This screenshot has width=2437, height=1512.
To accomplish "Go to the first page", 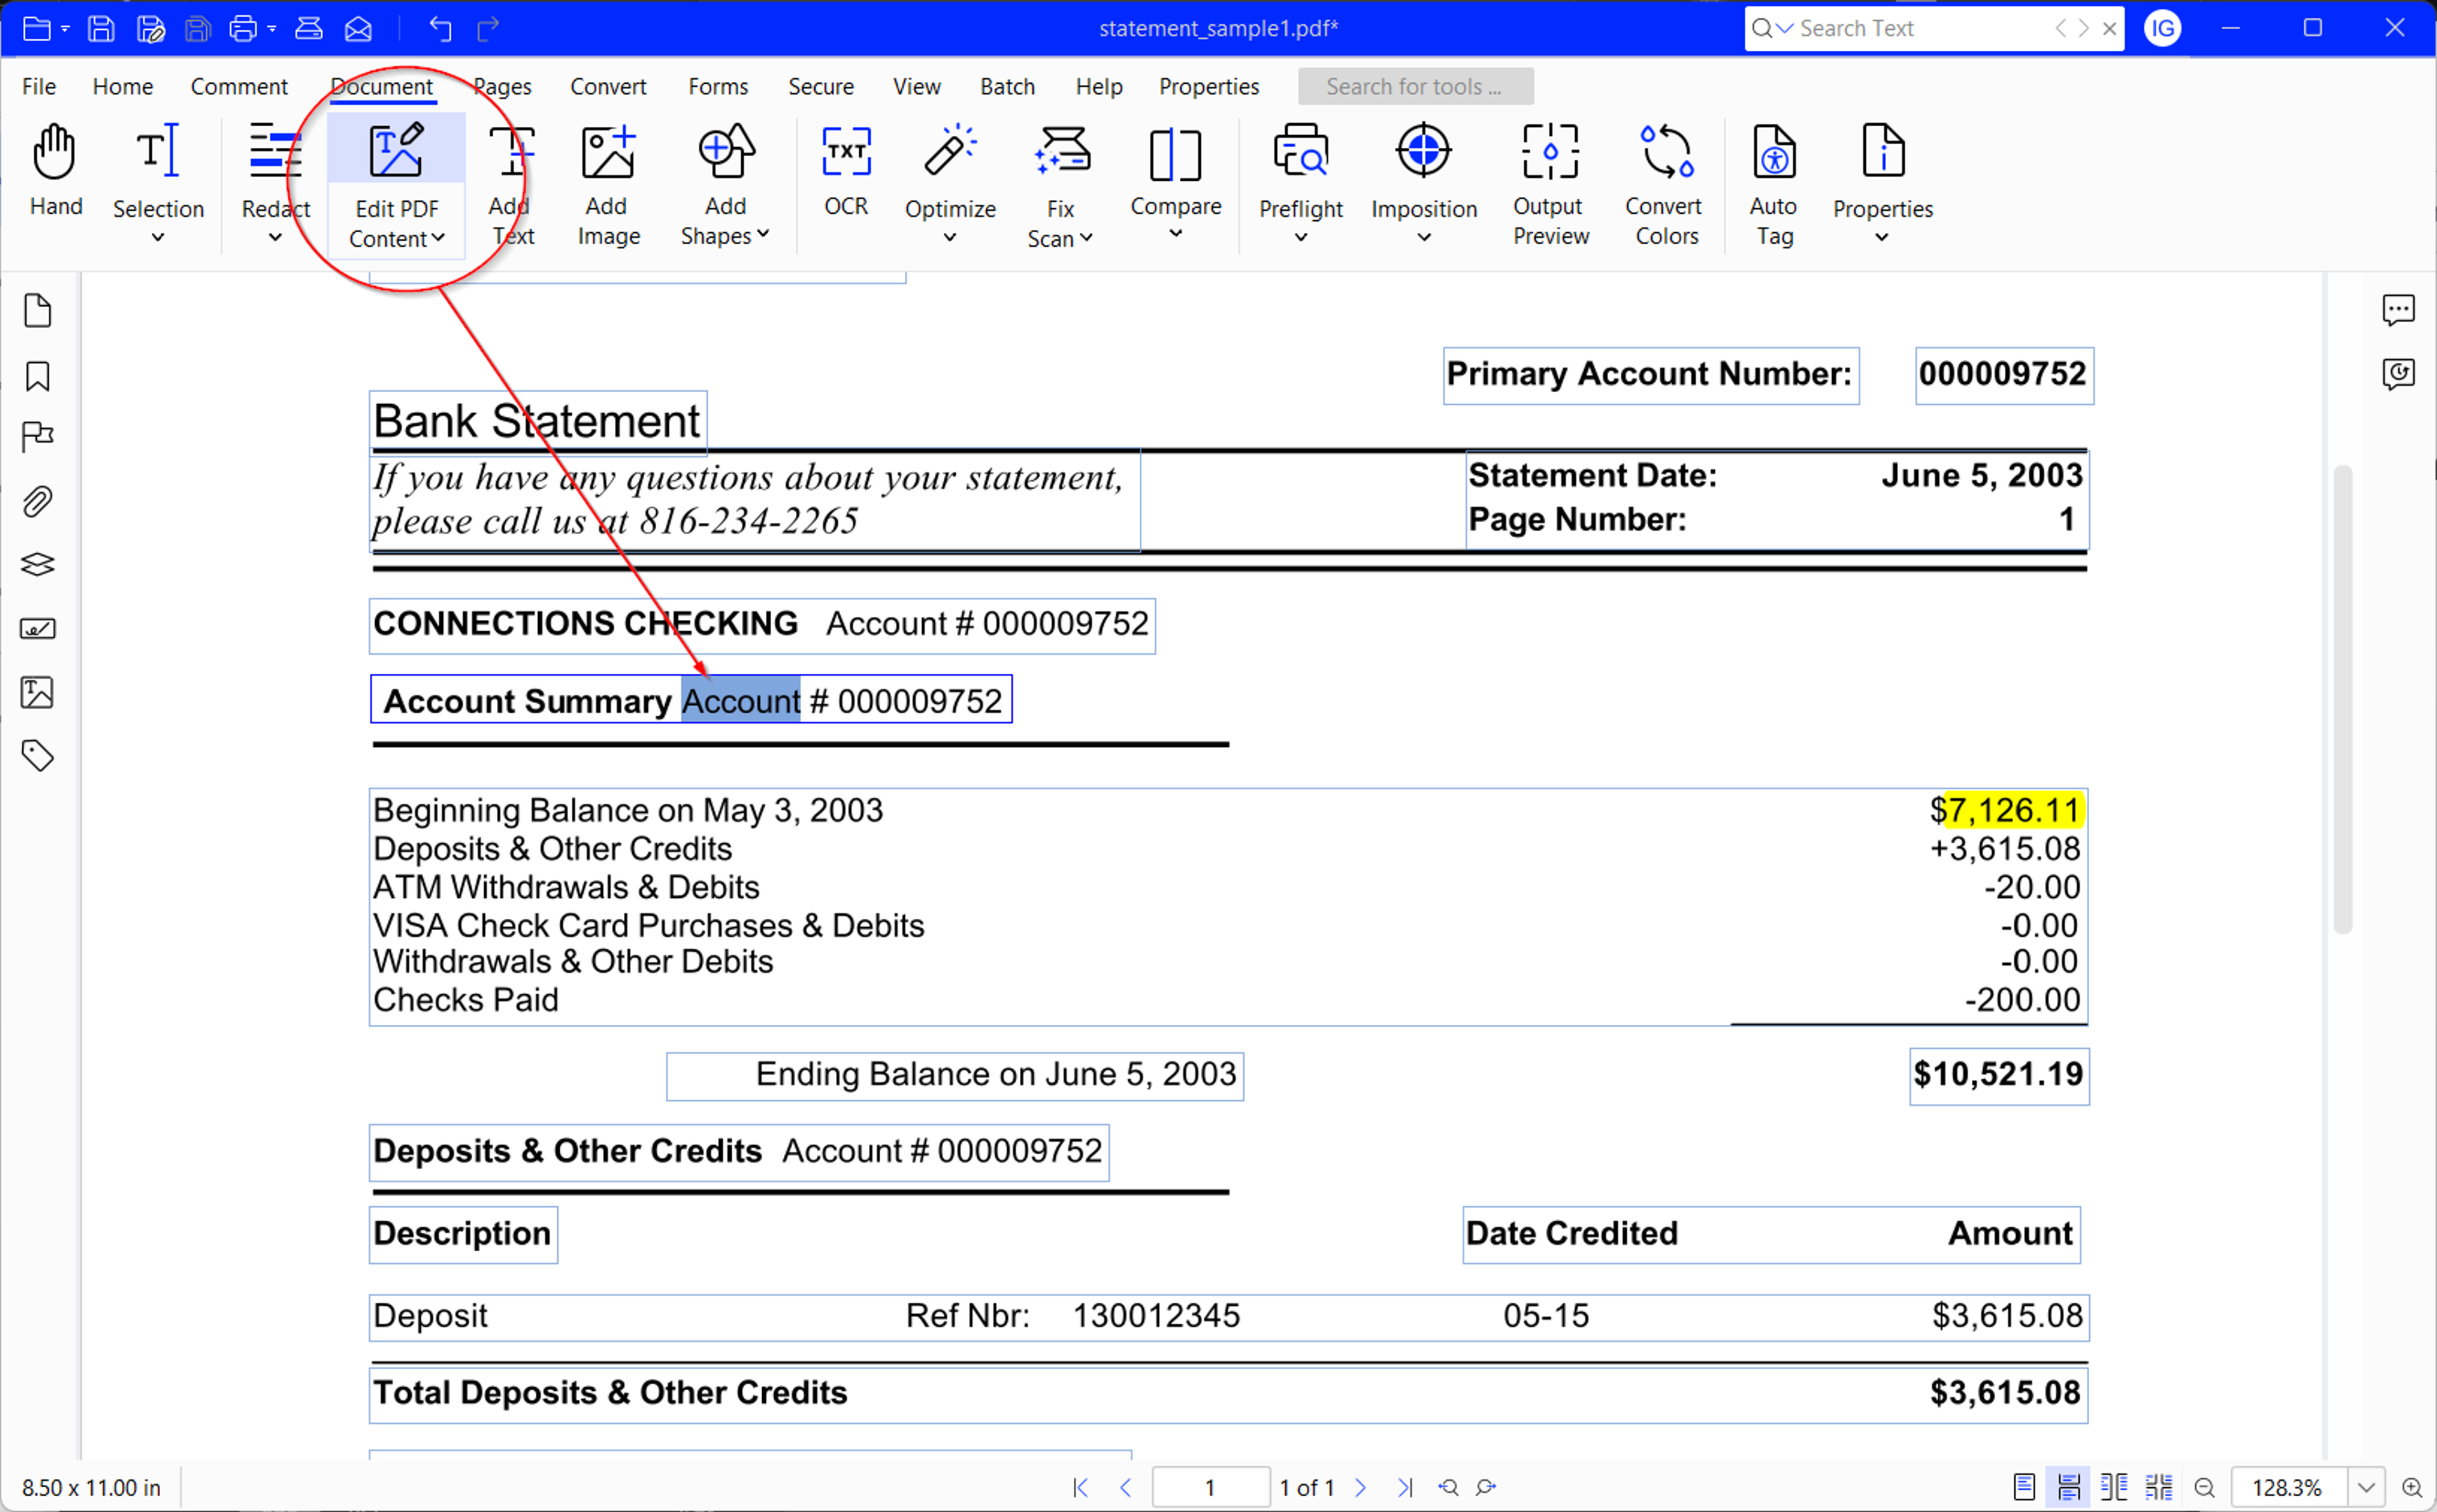I will coord(1081,1488).
